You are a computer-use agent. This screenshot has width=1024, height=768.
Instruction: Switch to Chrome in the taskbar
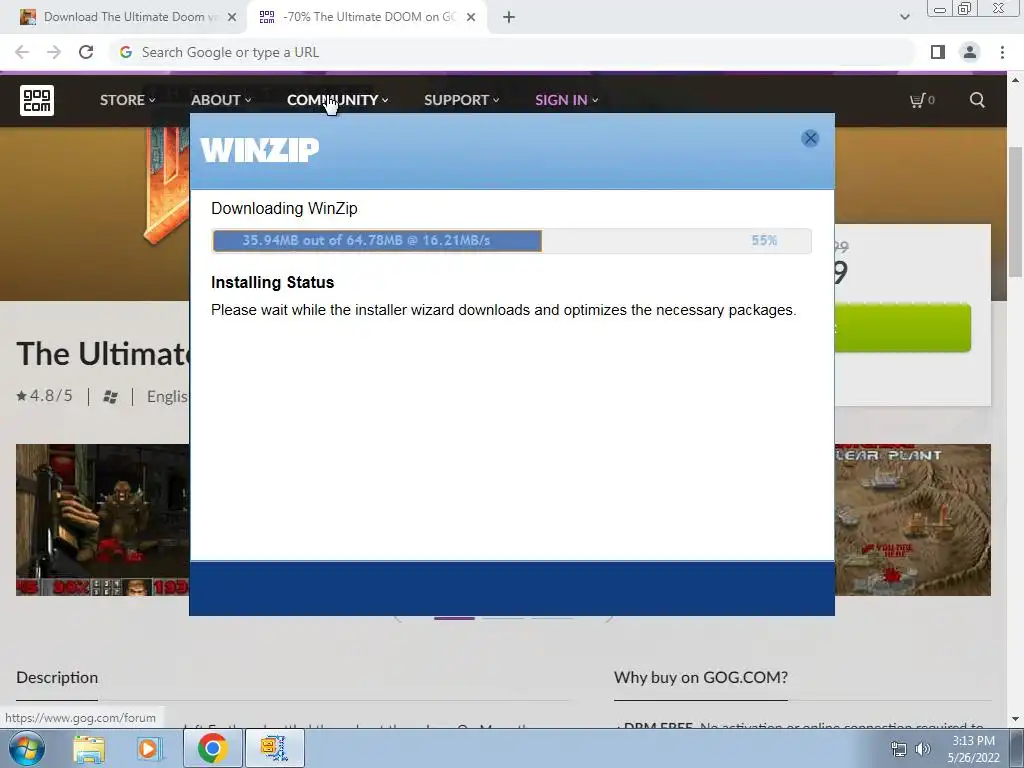click(212, 748)
